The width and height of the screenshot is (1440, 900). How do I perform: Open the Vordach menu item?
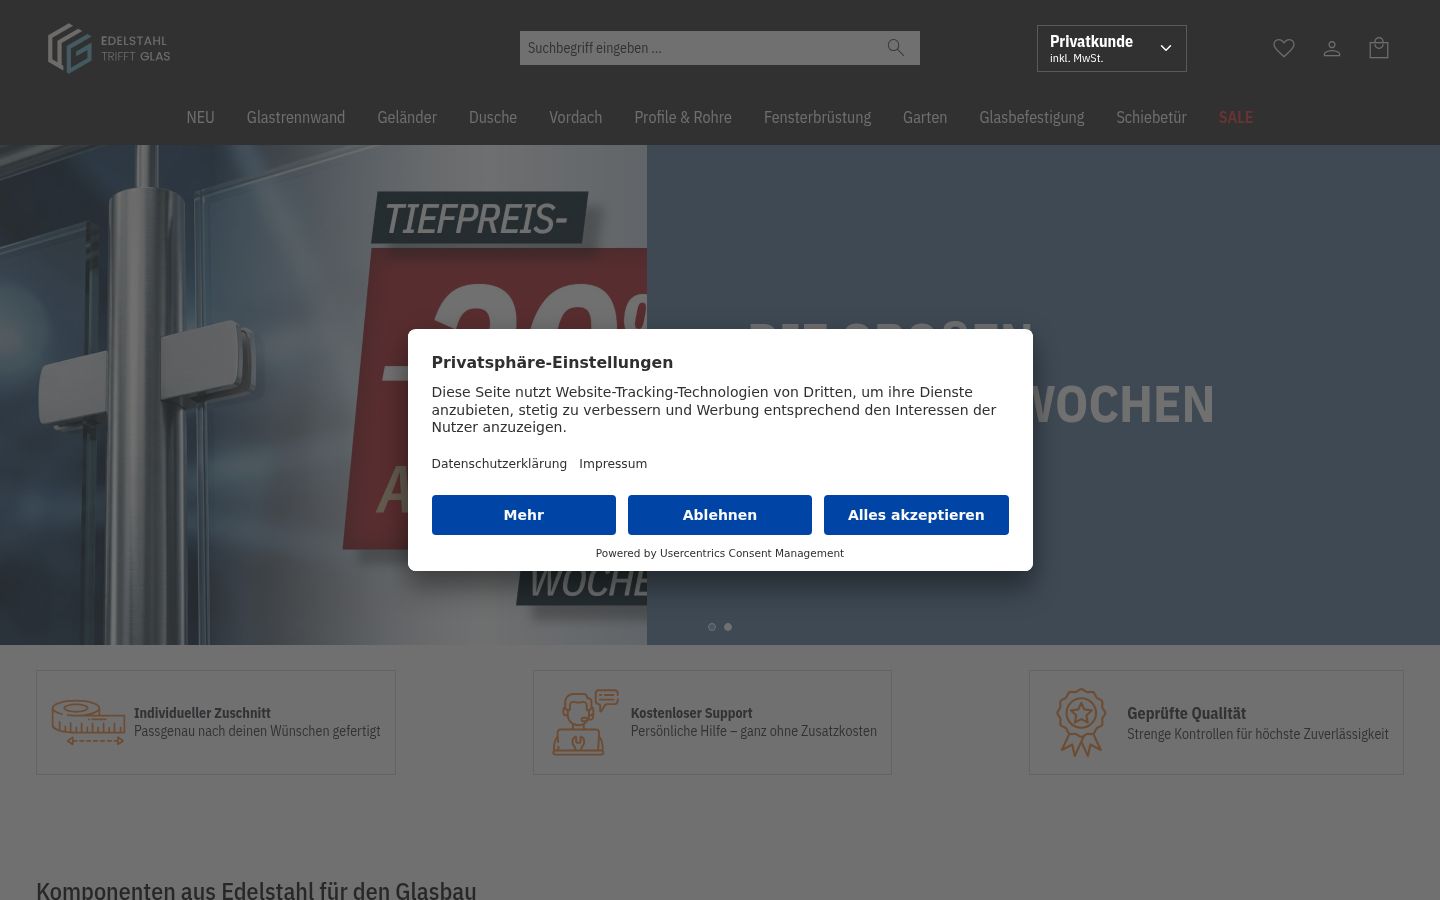[576, 117]
